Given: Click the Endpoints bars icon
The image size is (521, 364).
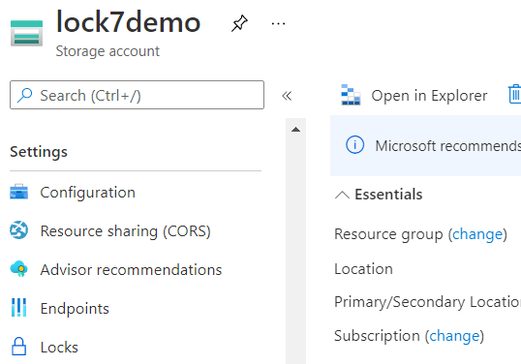Looking at the screenshot, I should point(19,307).
